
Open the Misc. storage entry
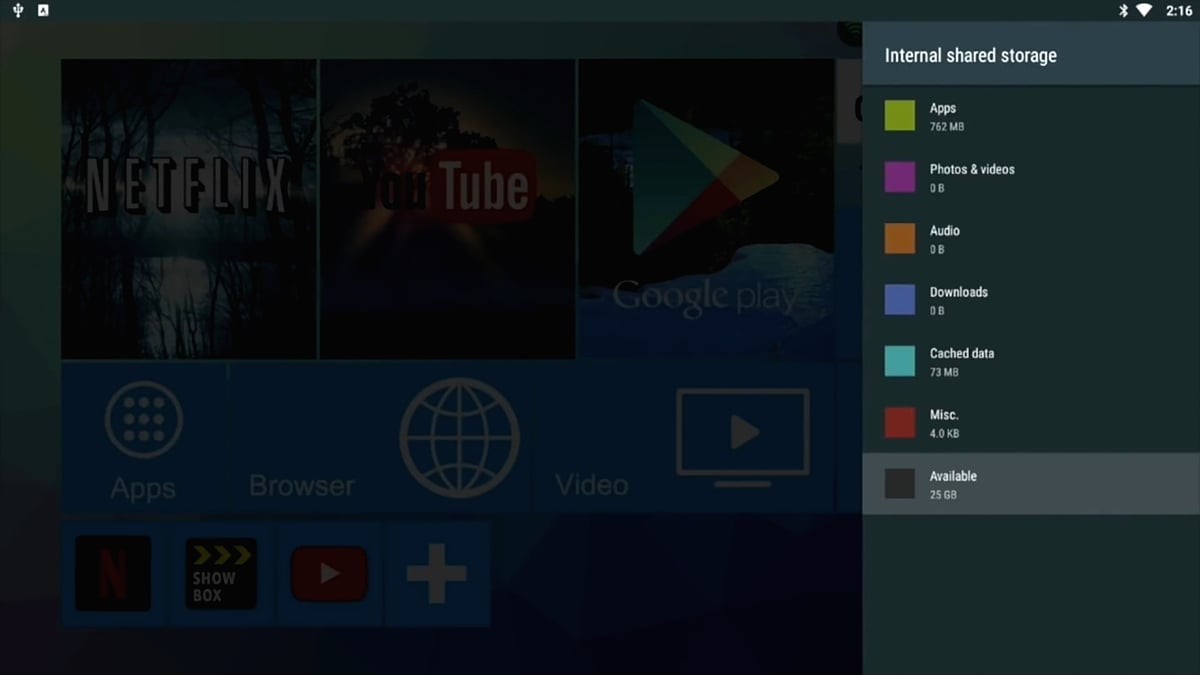click(1030, 423)
